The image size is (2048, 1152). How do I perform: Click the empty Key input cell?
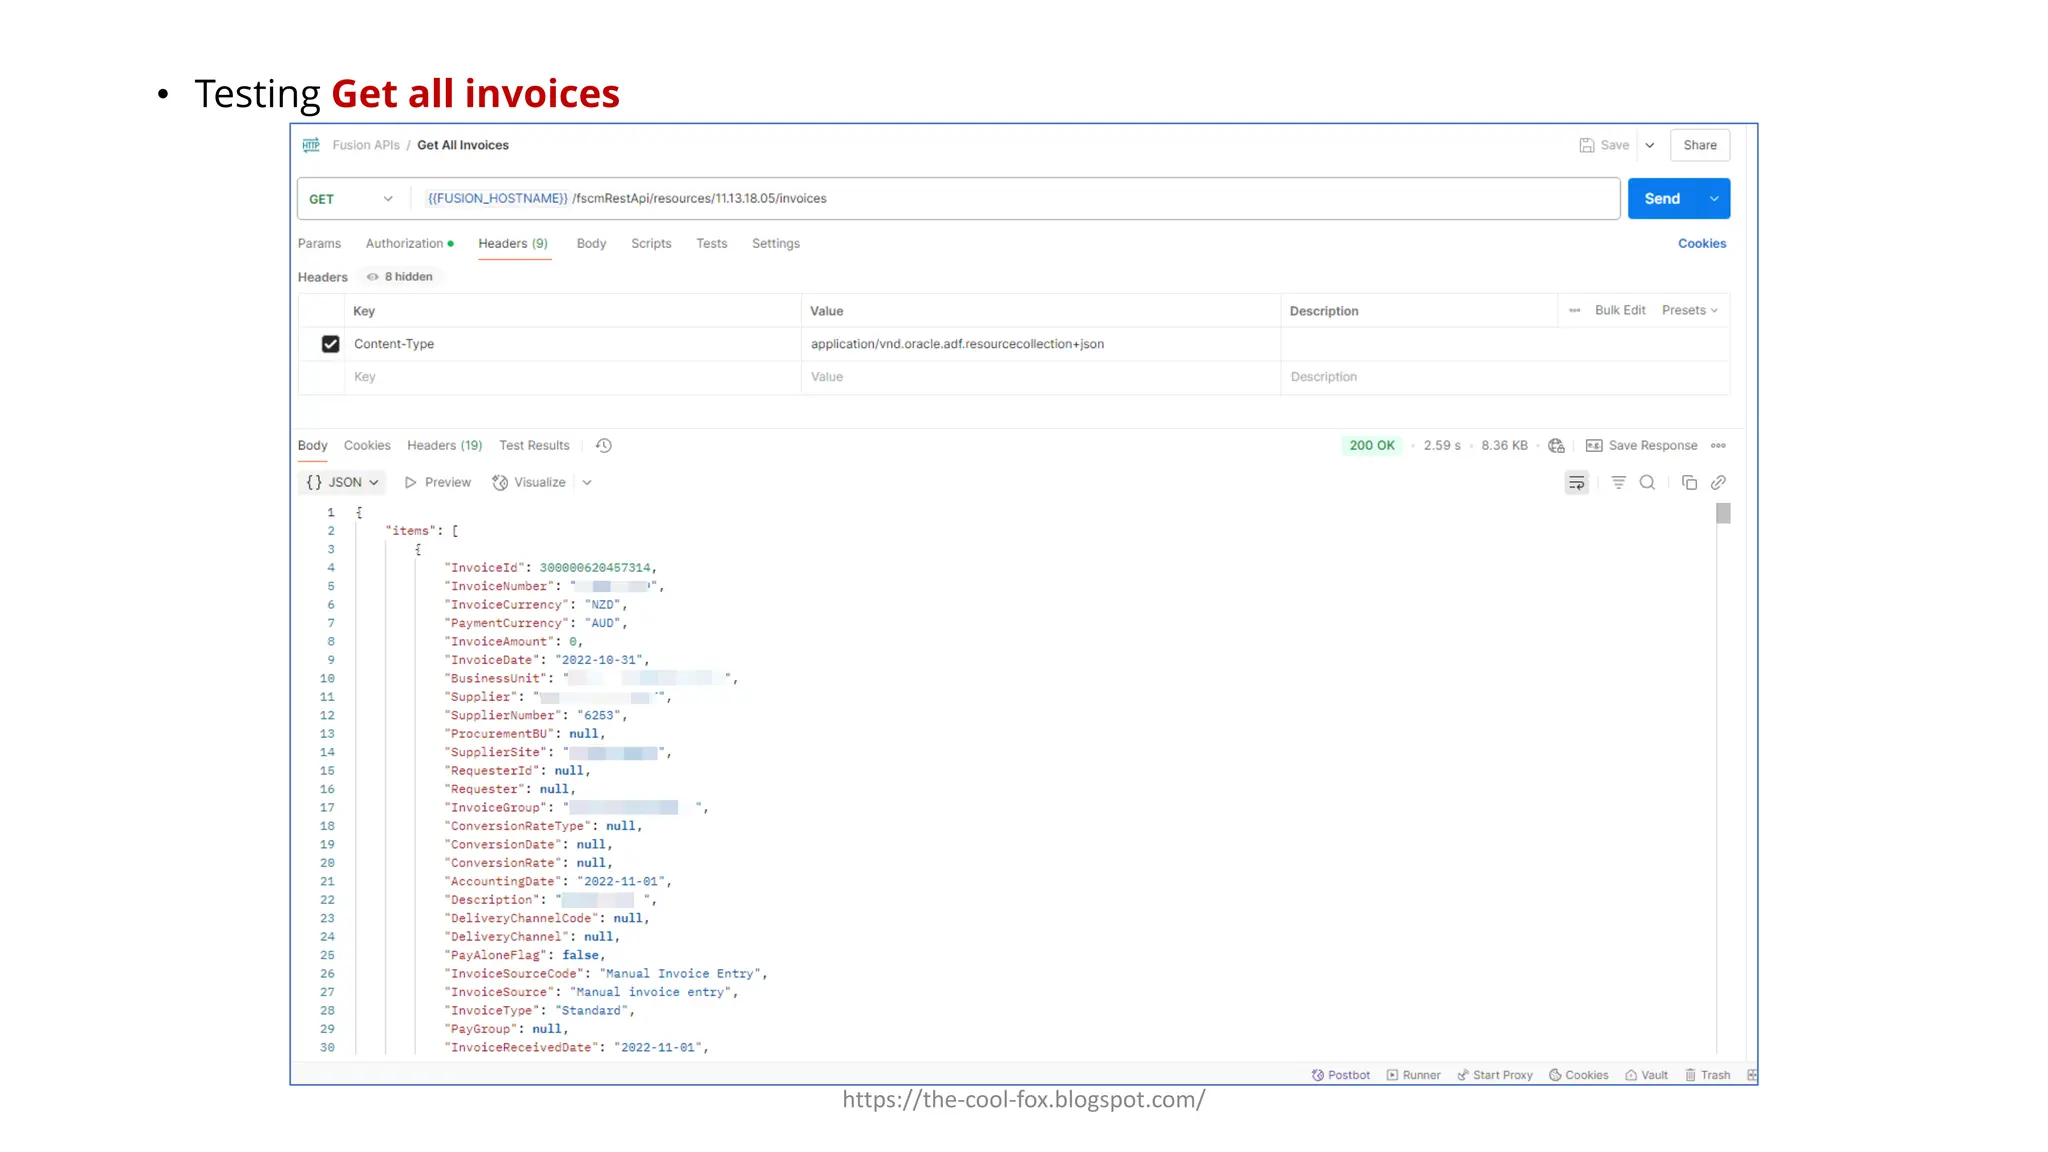(573, 377)
